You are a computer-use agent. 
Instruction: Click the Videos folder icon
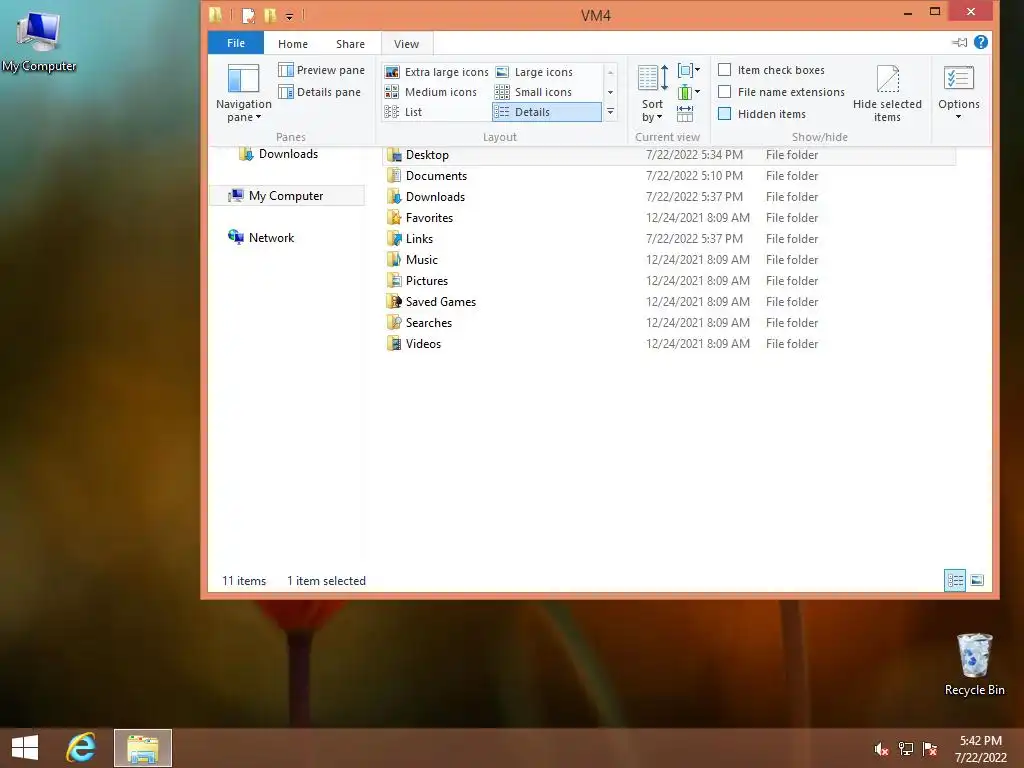click(394, 344)
